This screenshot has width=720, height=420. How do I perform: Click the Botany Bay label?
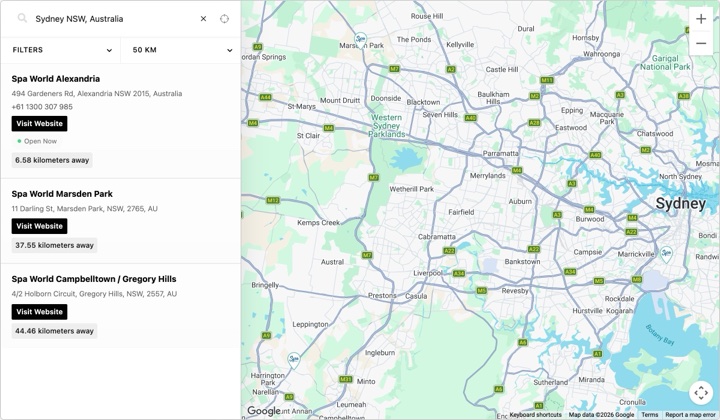click(x=660, y=335)
